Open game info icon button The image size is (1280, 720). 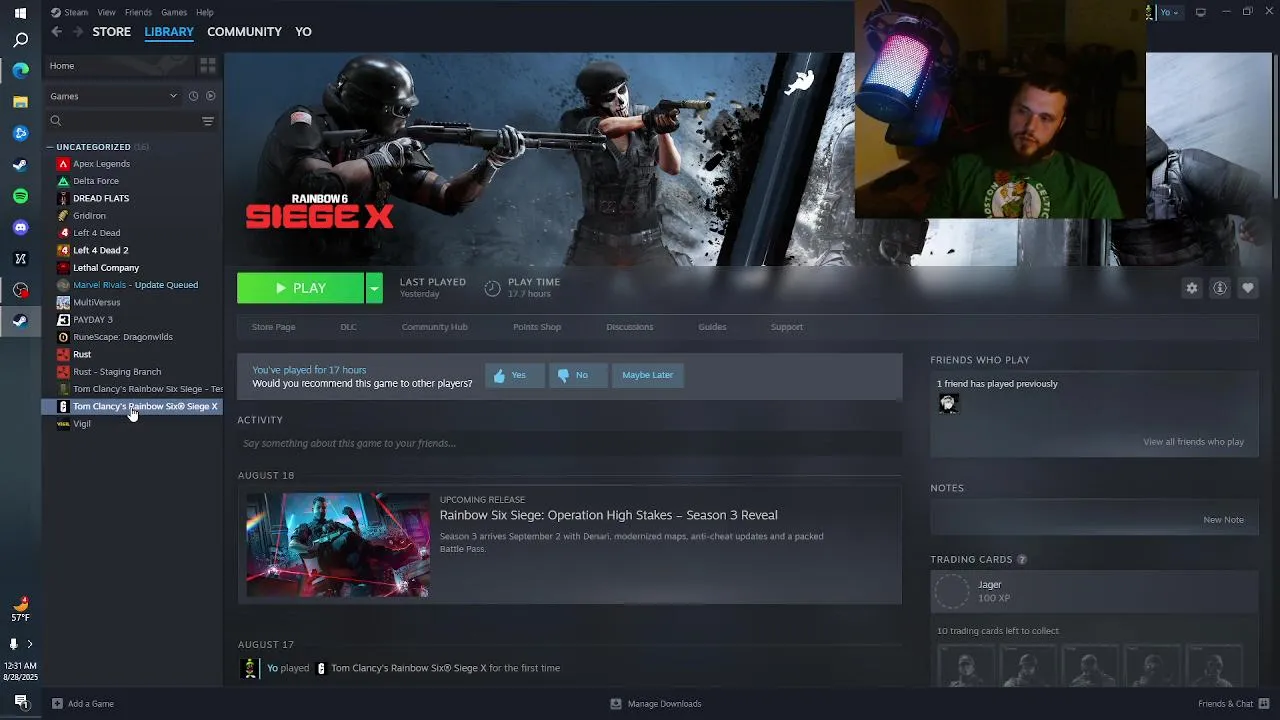[x=1219, y=288]
